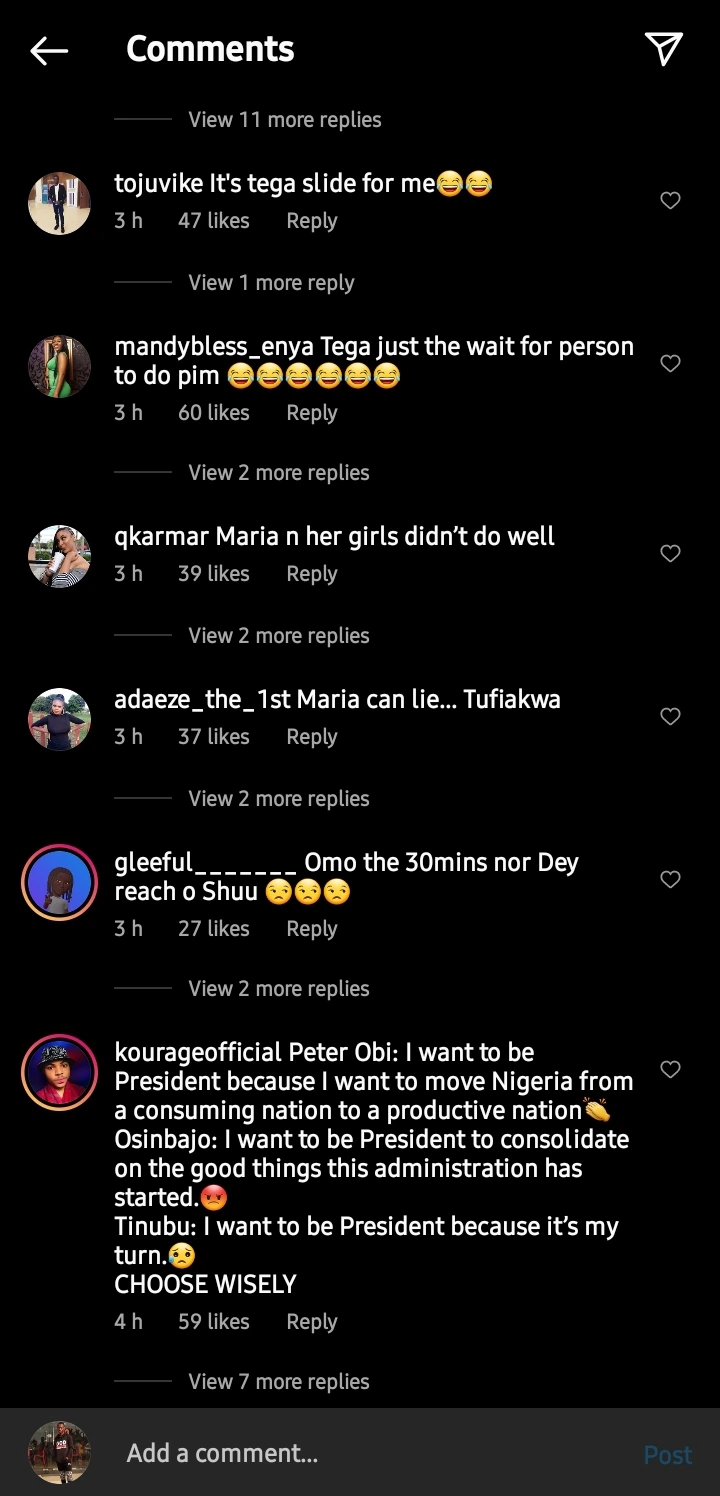
Task: Reply to tojuvike's comment
Action: click(311, 221)
